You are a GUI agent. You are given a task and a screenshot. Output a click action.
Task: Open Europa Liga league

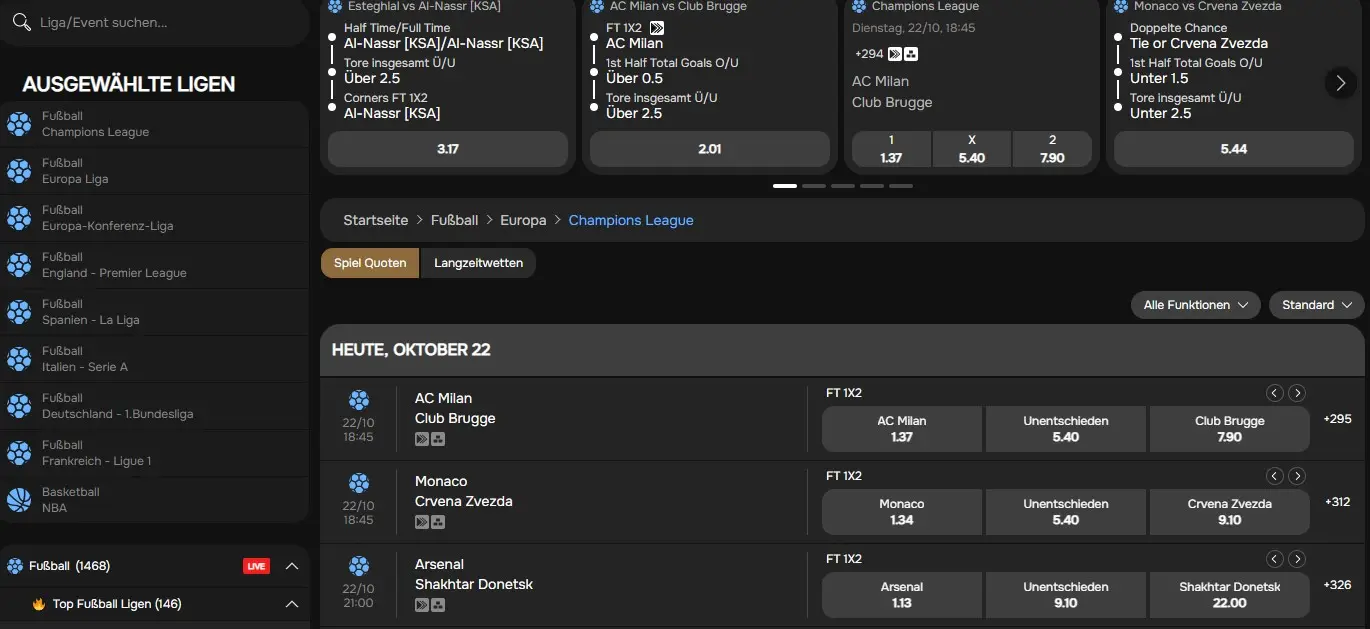pyautogui.click(x=154, y=171)
